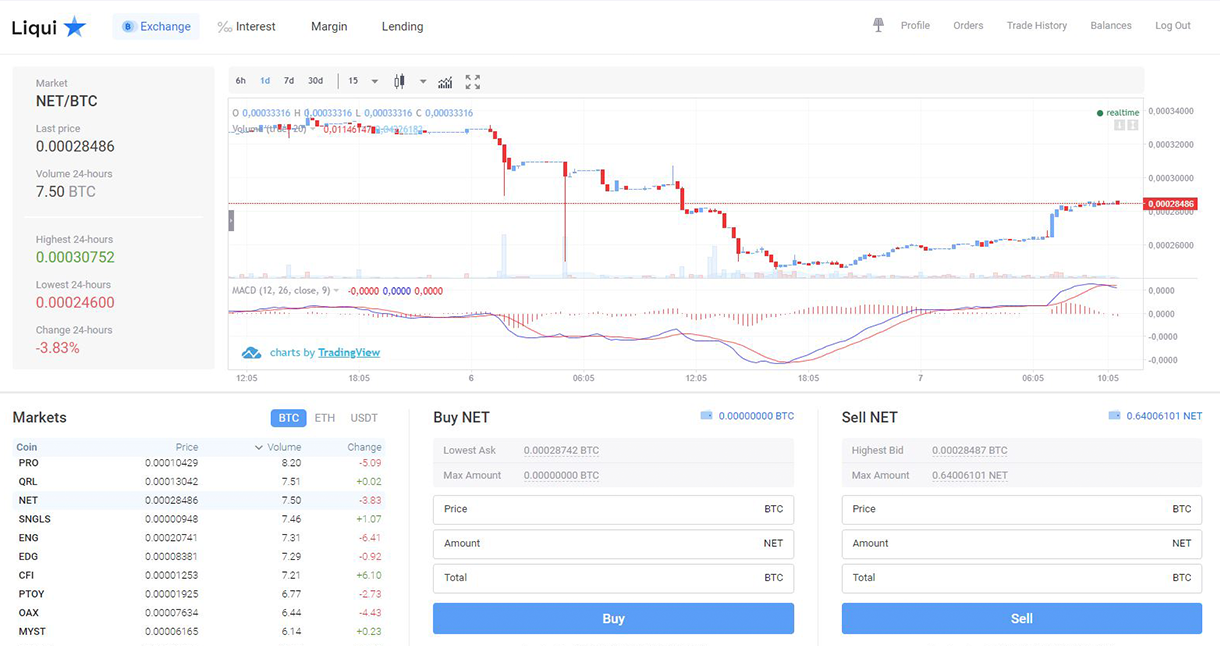Open the chart indicators icon

(x=445, y=82)
